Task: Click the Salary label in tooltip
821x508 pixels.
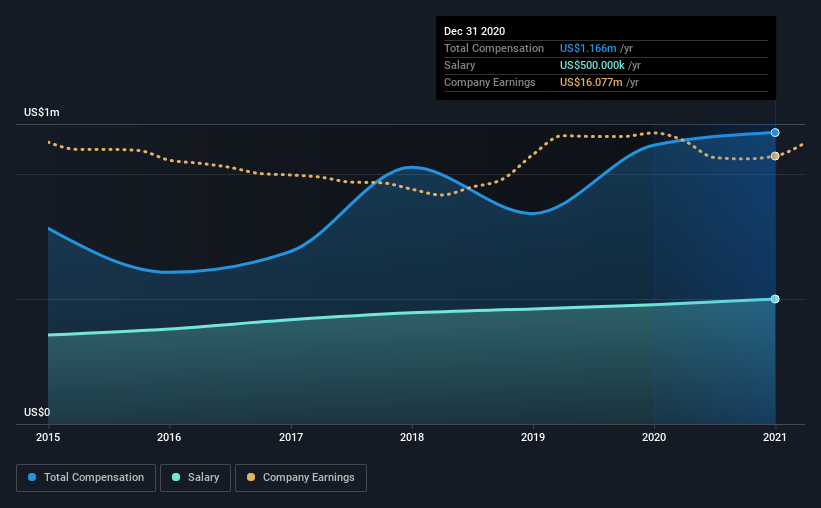Action: [460, 65]
